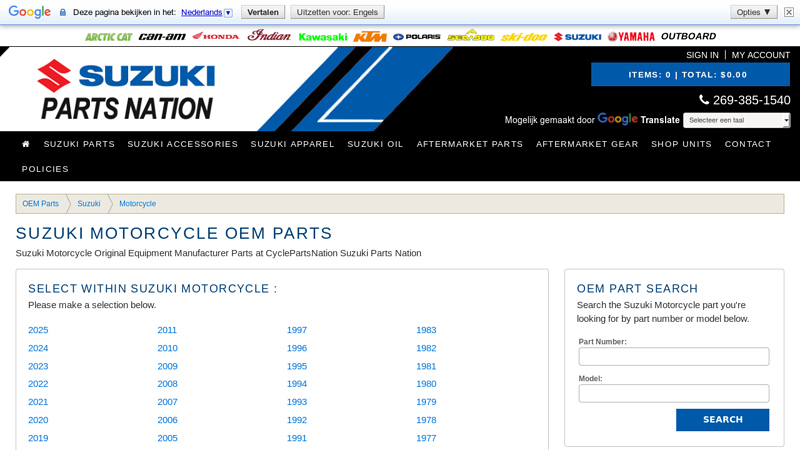Select model year 2010

(x=167, y=348)
